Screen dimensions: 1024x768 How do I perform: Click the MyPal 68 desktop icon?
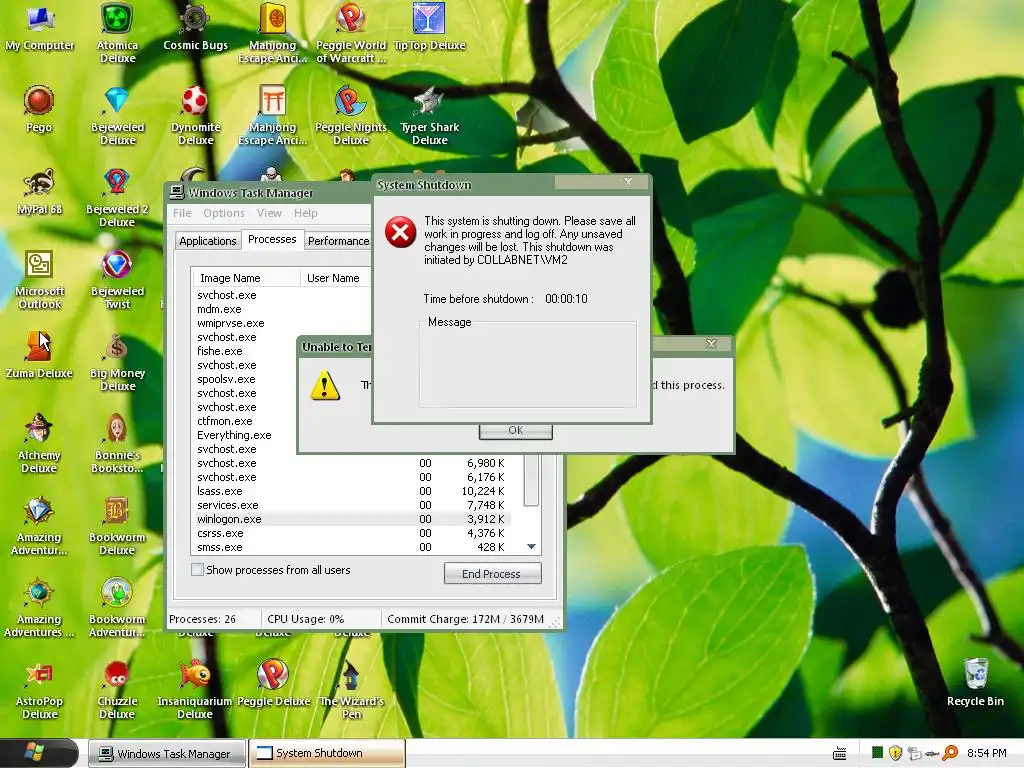(x=39, y=191)
